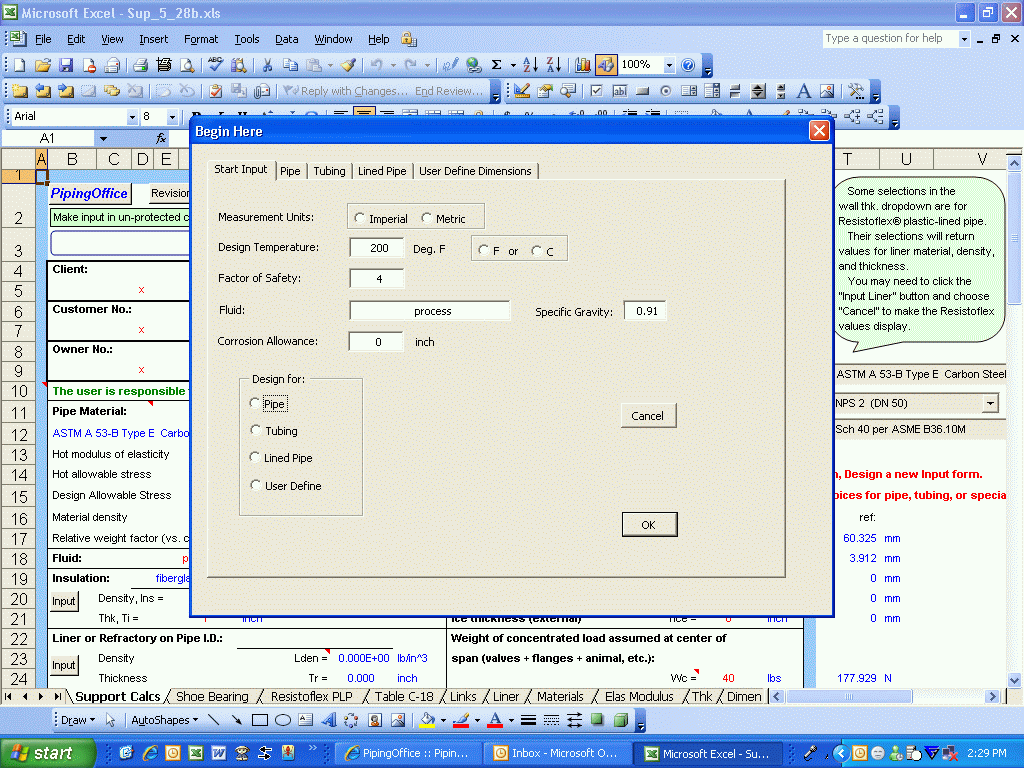Image resolution: width=1024 pixels, height=768 pixels.
Task: Click the Insert WordArt icon
Action: click(328, 720)
